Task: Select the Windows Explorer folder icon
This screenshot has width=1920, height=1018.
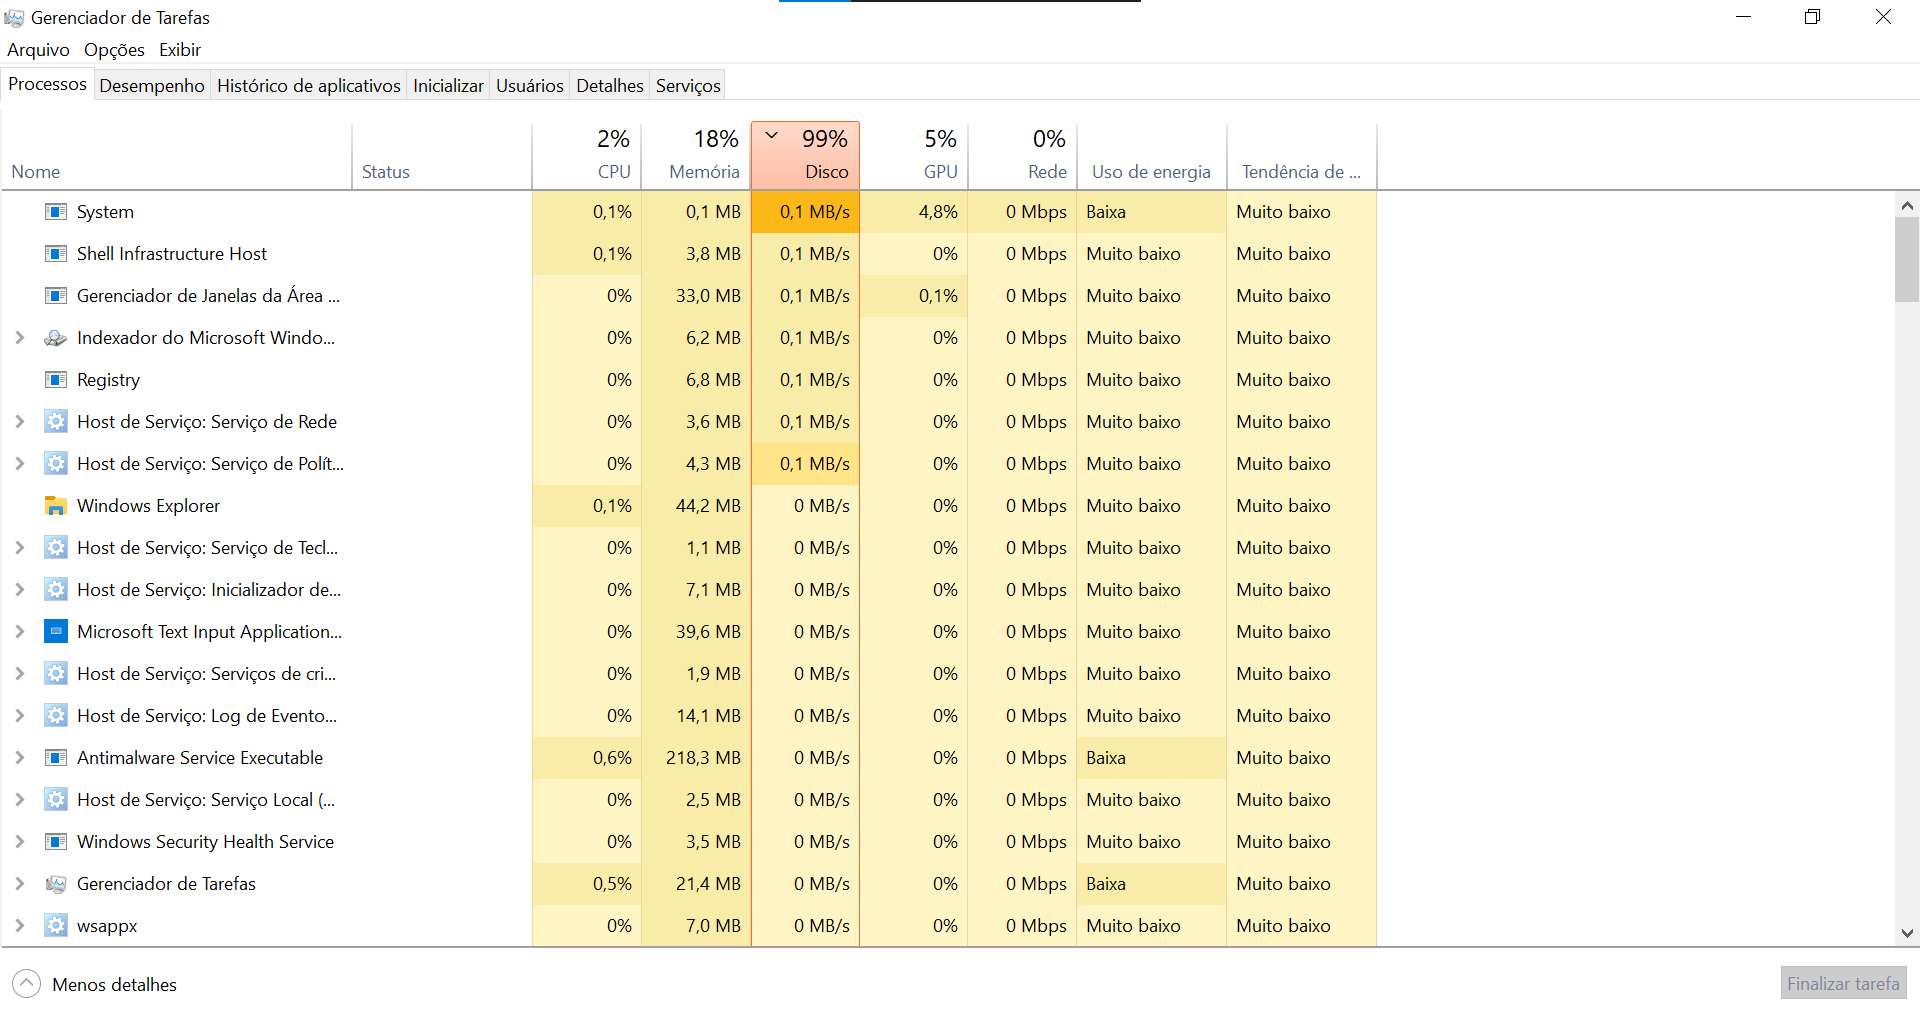Action: 56,506
